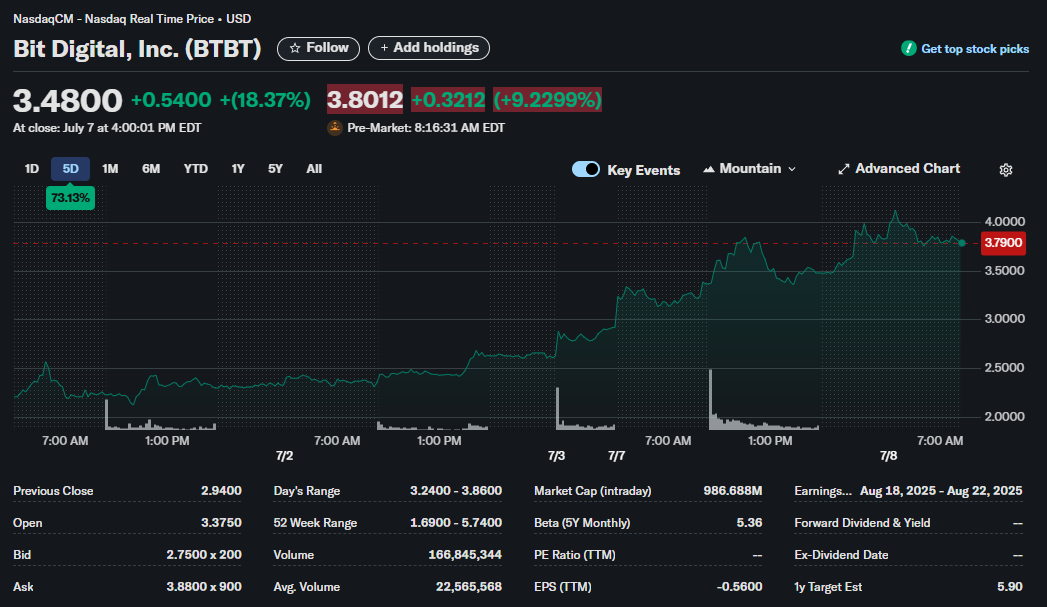Click the Avg. Volume value 22,565,568

point(468,587)
